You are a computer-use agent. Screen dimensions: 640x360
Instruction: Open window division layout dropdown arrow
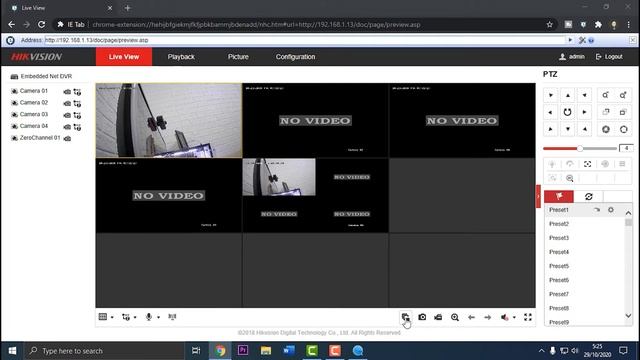[x=112, y=317]
